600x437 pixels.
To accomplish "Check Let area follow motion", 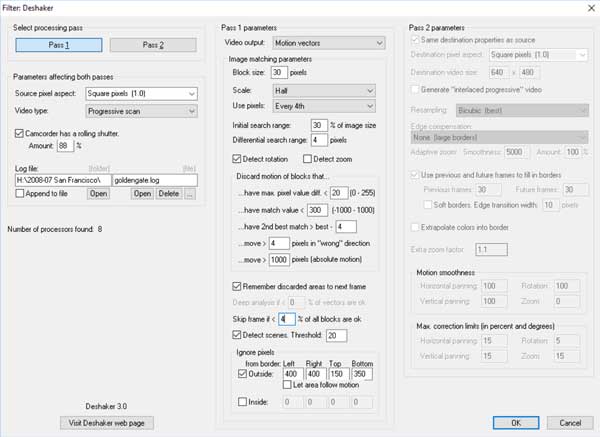I will 287,384.
